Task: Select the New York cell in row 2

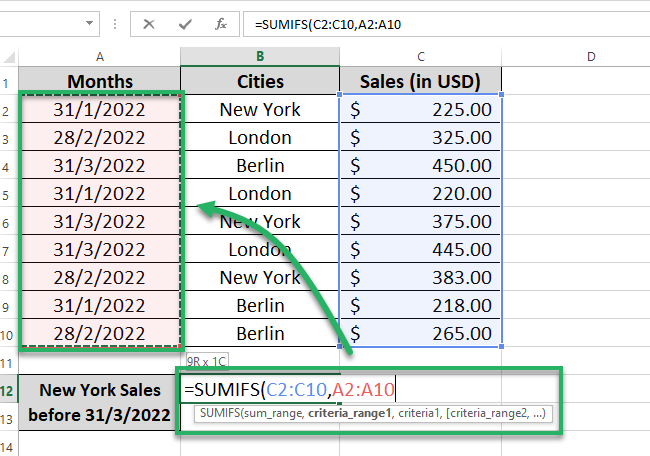Action: click(260, 109)
